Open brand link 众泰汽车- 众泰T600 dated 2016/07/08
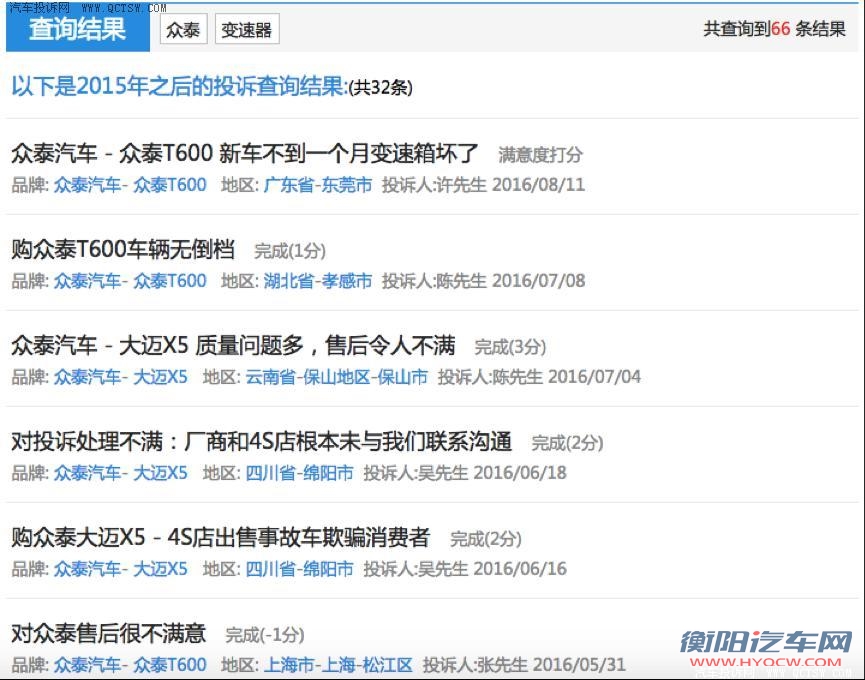The width and height of the screenshot is (865, 680). pos(130,281)
